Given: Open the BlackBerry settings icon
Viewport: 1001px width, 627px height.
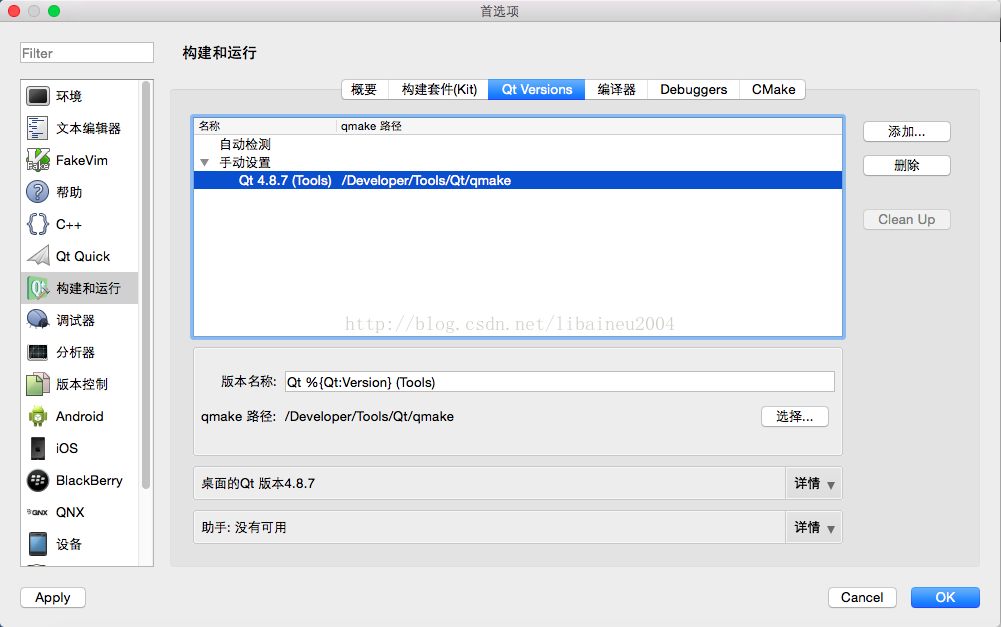Looking at the screenshot, I should point(38,480).
